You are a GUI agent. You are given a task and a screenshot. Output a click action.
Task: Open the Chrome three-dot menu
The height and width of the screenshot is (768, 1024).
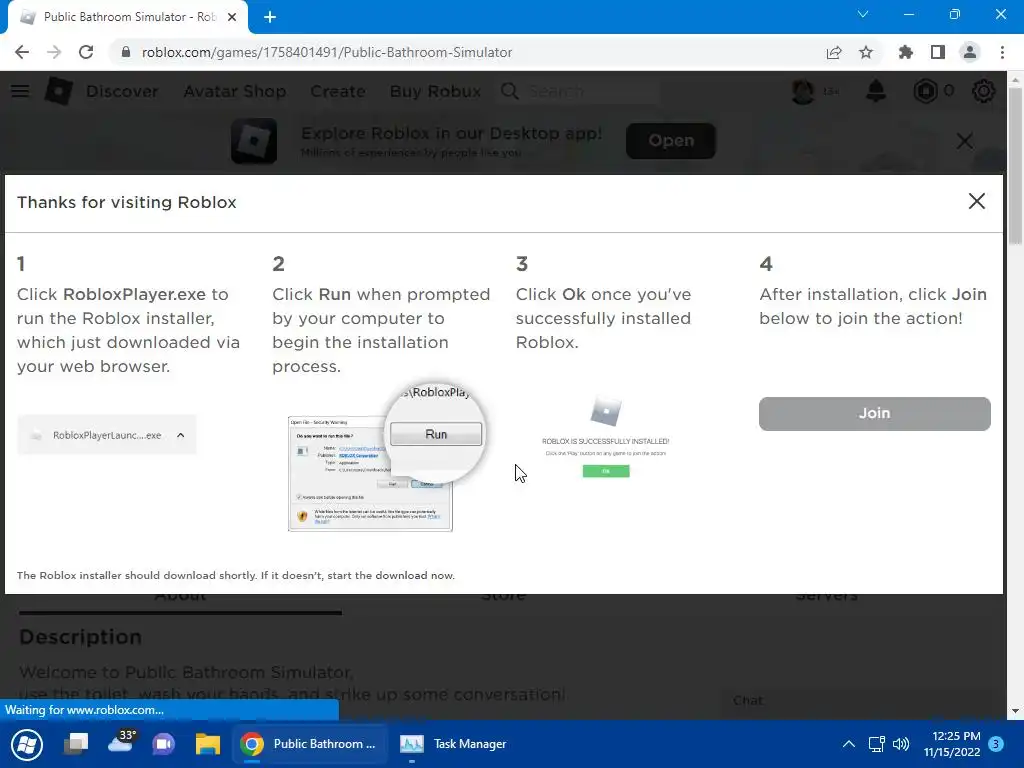(1002, 52)
